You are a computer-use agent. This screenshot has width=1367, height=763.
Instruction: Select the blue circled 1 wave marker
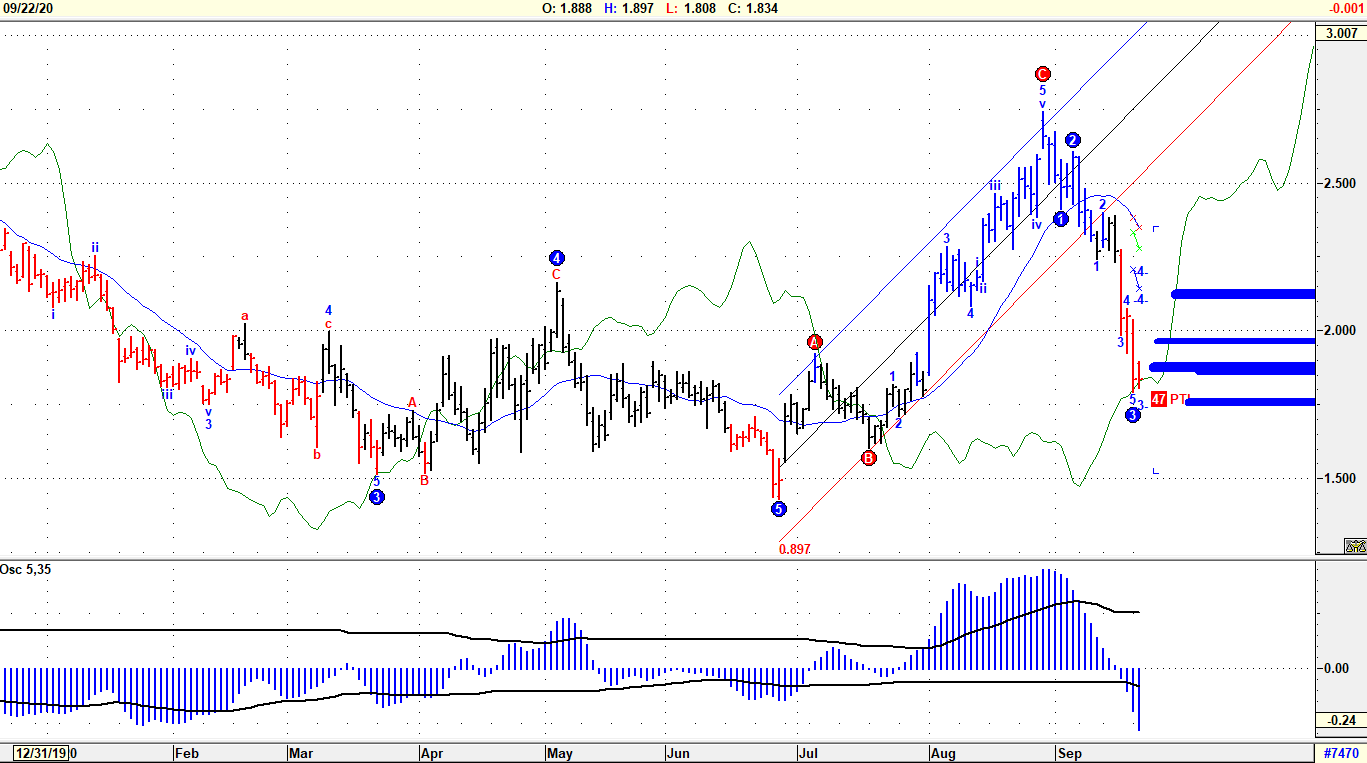pyautogui.click(x=1060, y=219)
